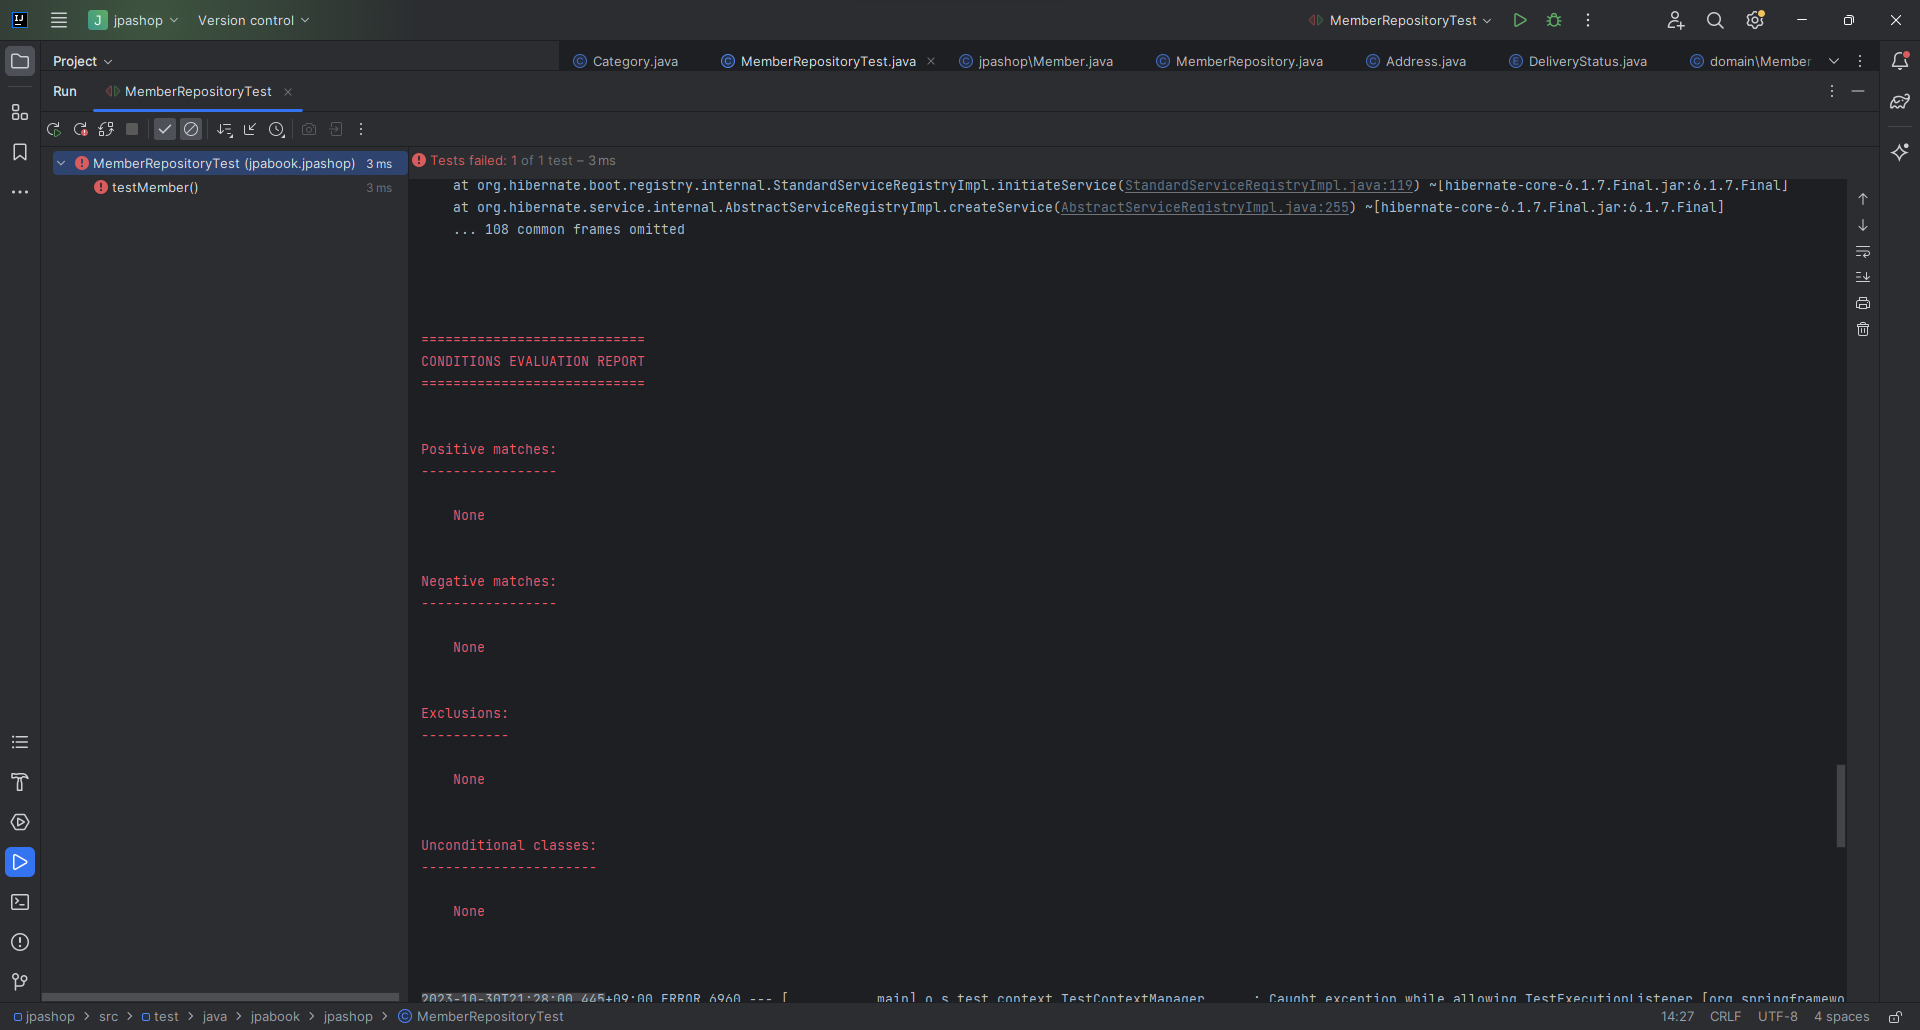Switch to jpashop\Member.java tab
The height and width of the screenshot is (1030, 1920).
click(1036, 61)
